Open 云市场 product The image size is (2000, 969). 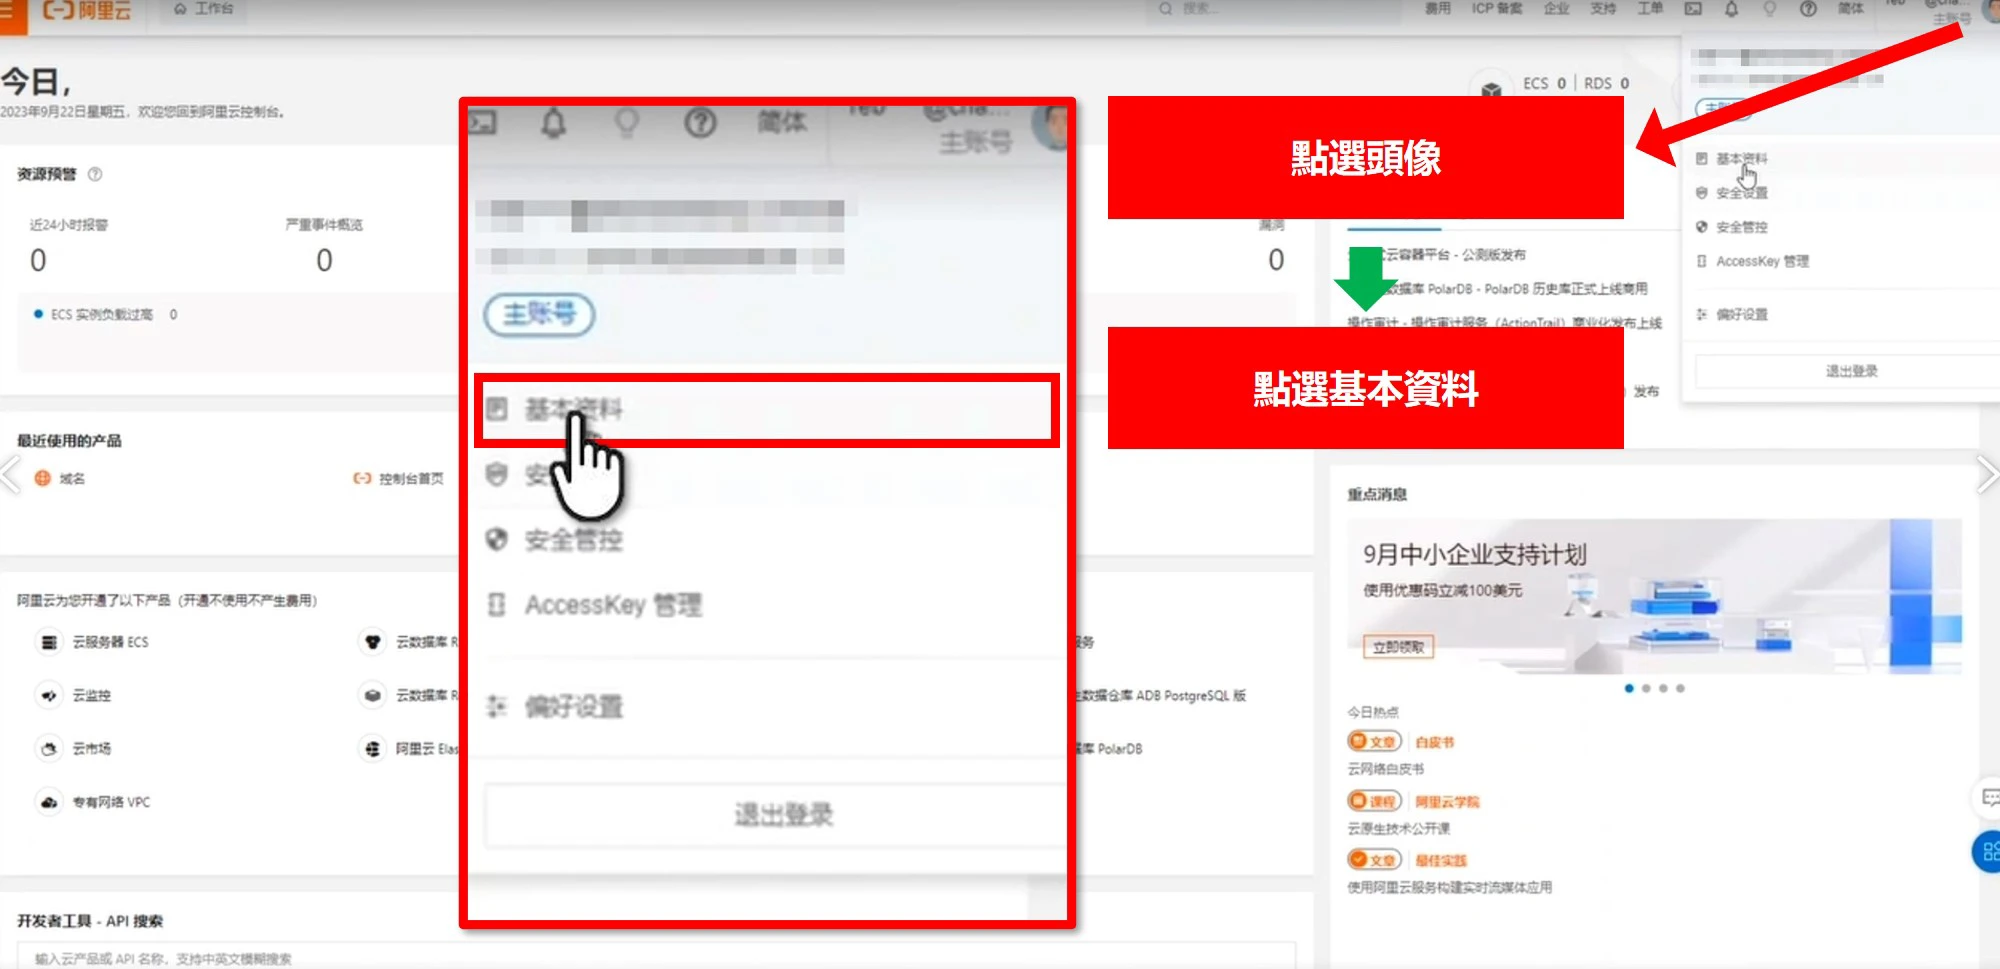click(x=91, y=748)
